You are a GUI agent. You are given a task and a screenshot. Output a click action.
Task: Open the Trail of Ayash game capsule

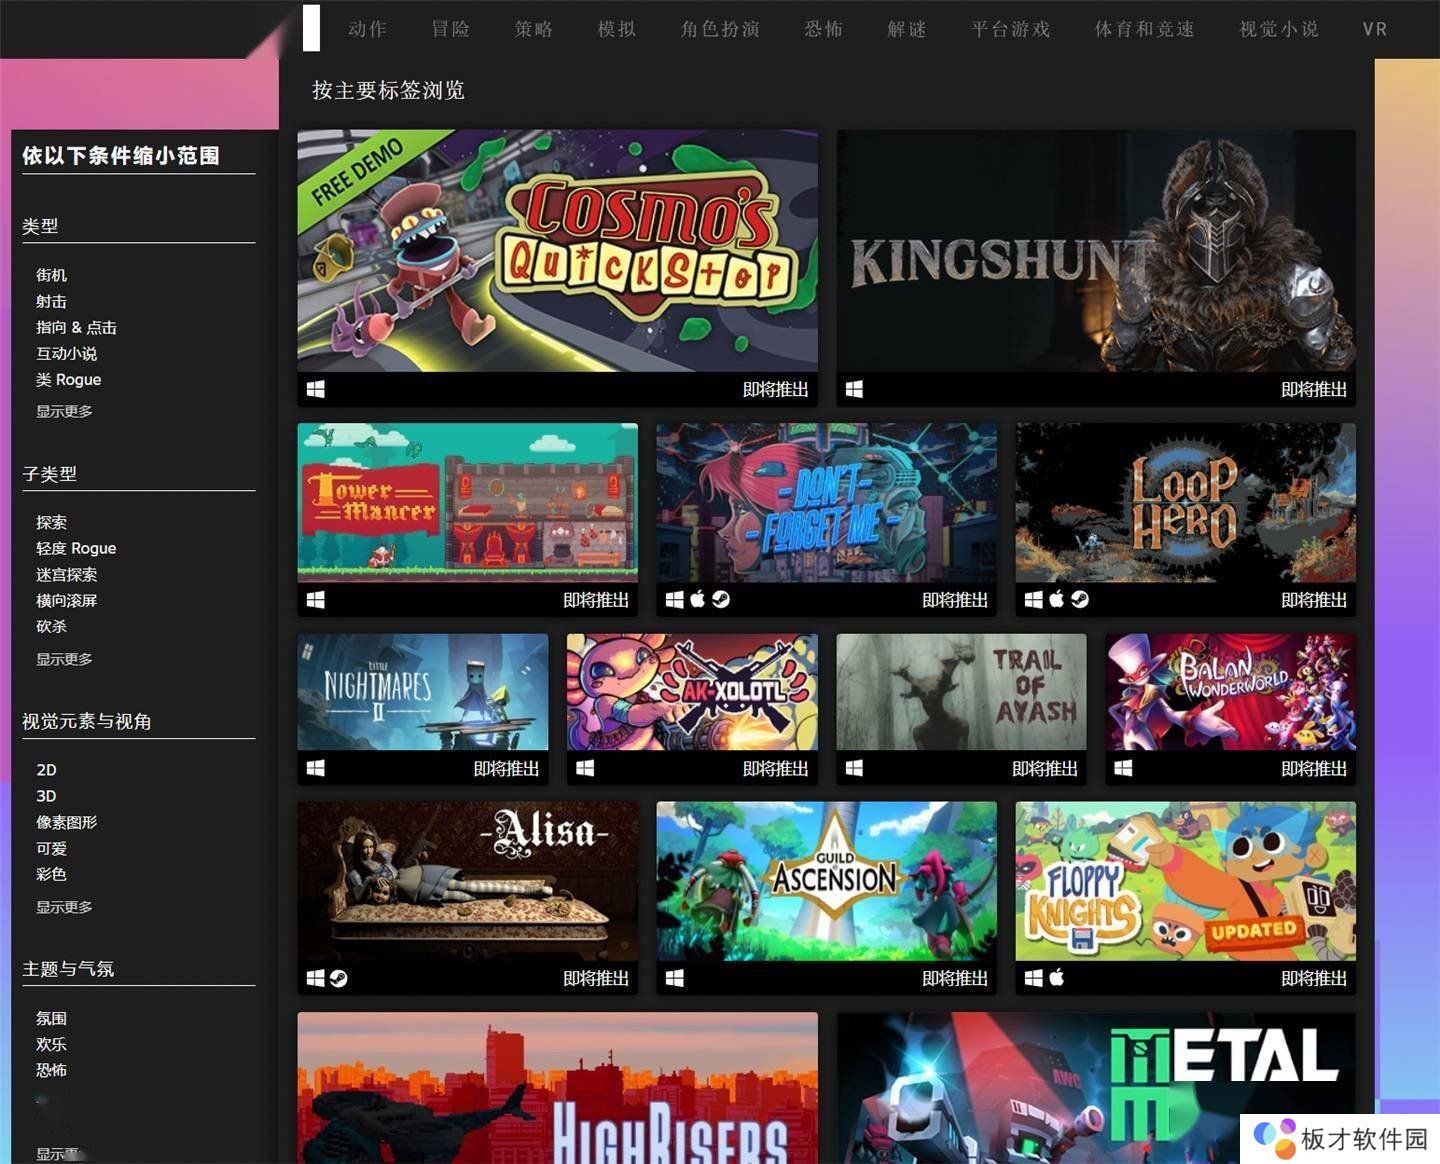click(x=961, y=692)
